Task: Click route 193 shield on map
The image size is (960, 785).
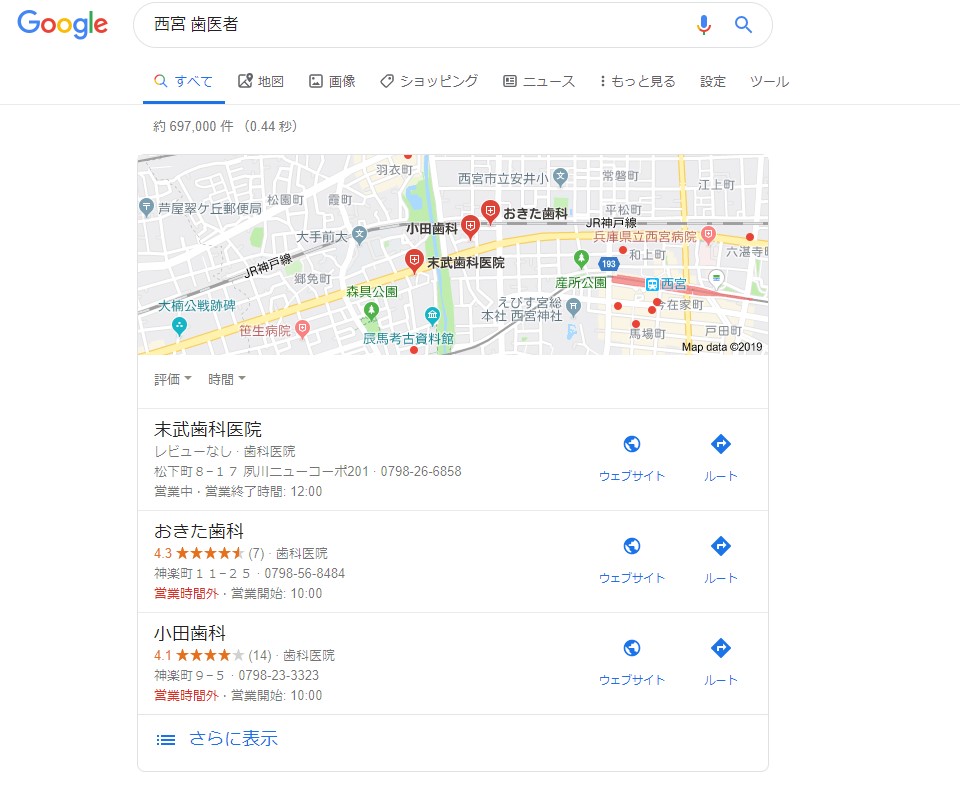Action: [x=609, y=264]
